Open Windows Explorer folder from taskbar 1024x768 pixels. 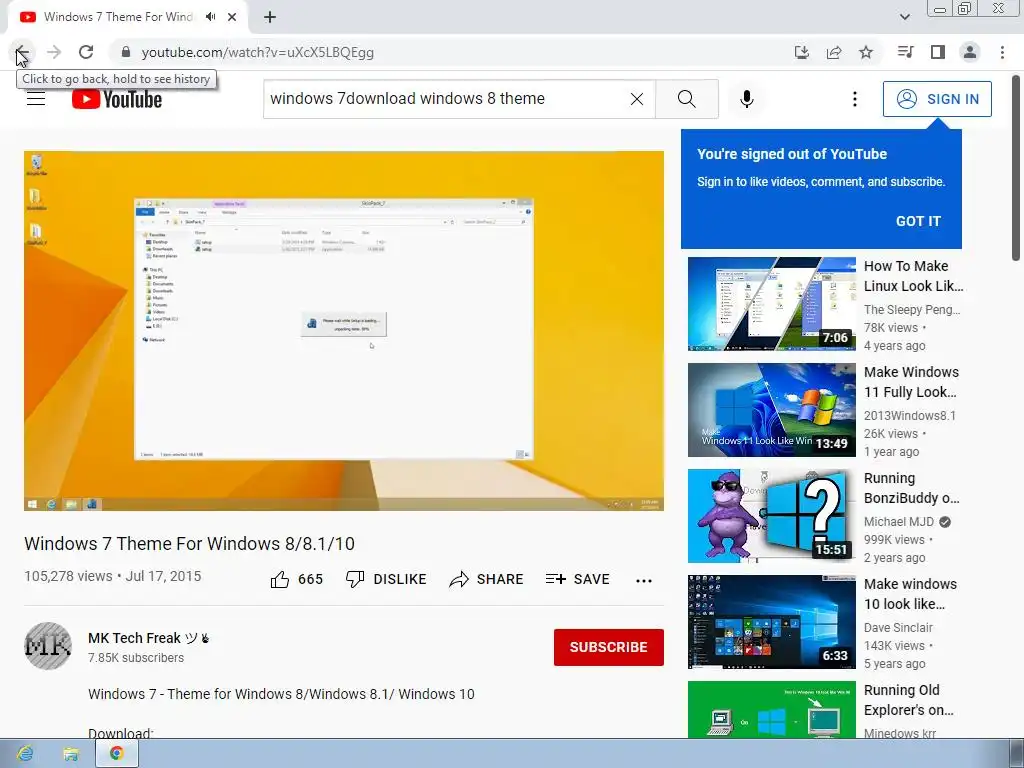71,754
